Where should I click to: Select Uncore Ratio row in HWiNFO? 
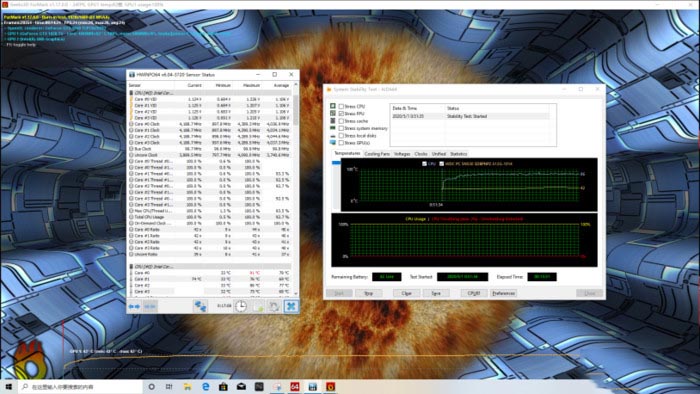(x=210, y=254)
